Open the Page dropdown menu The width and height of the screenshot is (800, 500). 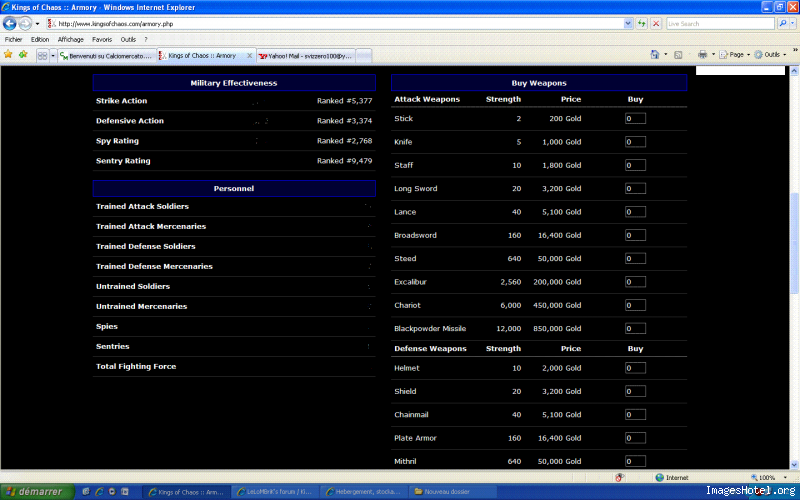pyautogui.click(x=735, y=55)
